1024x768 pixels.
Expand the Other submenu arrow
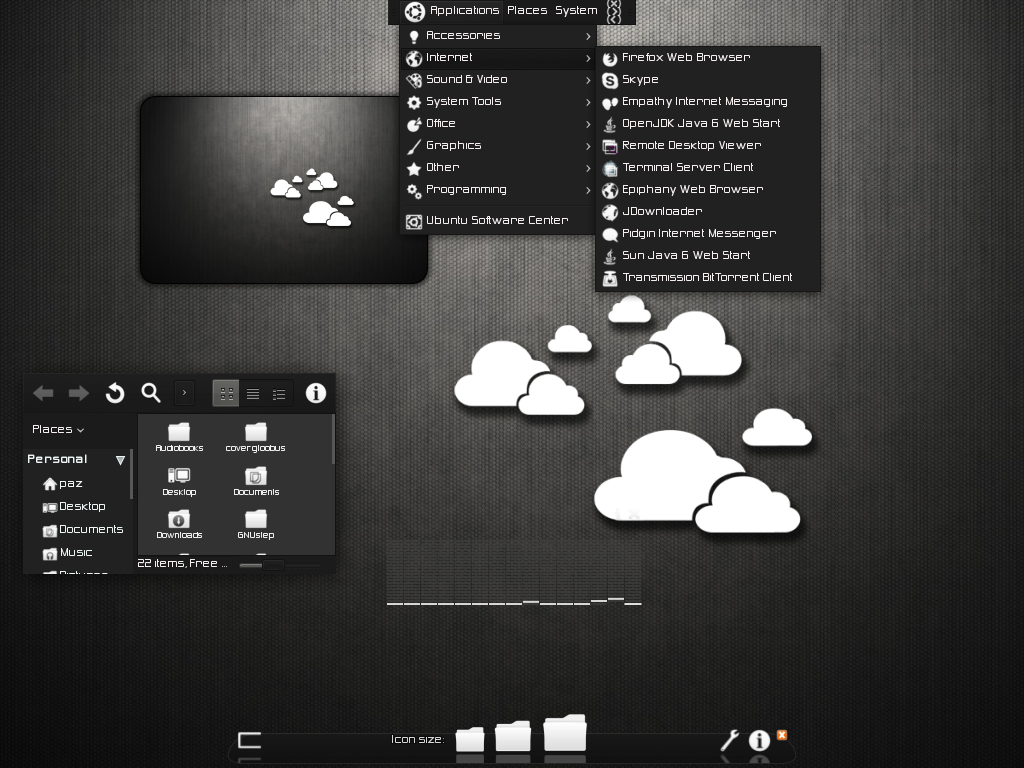[x=588, y=168]
